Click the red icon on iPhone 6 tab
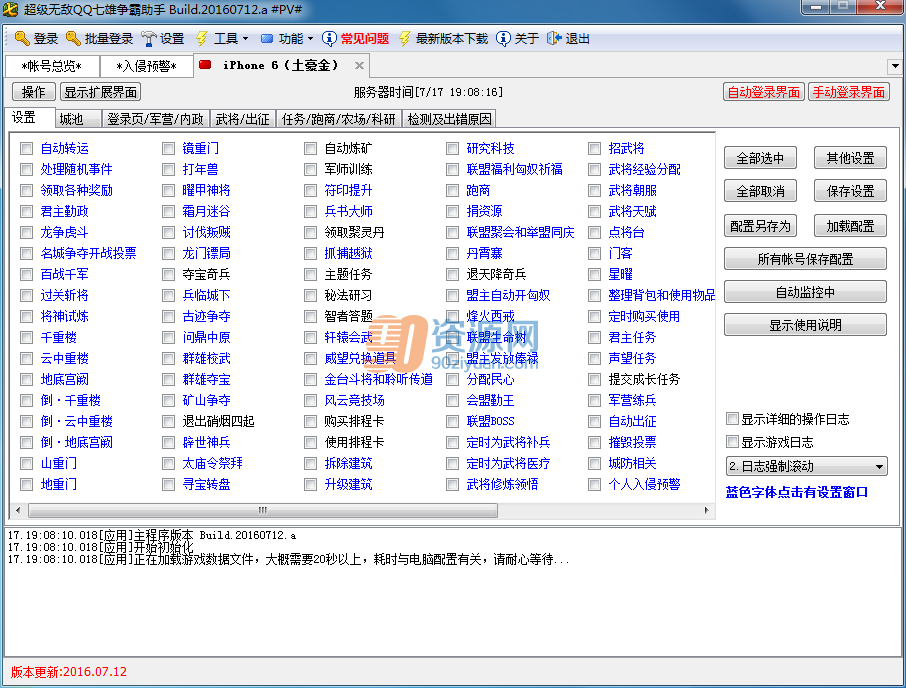This screenshot has height=688, width=906. coord(205,65)
